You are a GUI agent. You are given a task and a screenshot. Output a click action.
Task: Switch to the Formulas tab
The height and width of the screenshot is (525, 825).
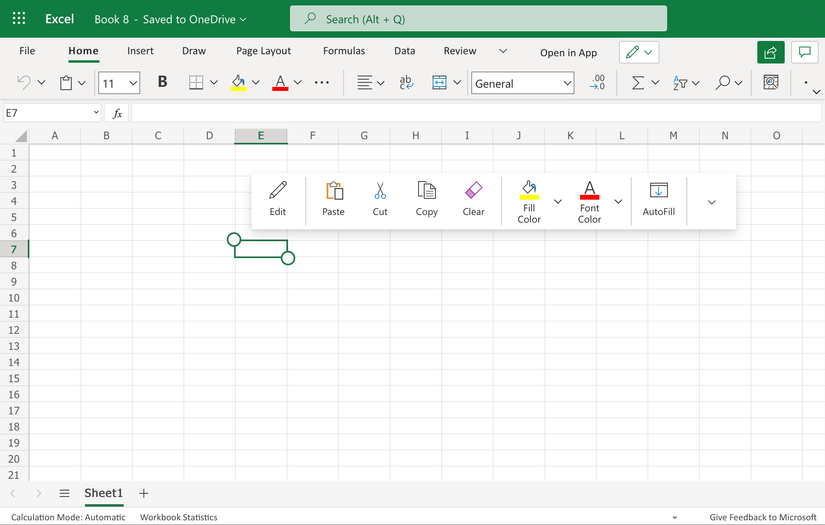pyautogui.click(x=344, y=51)
